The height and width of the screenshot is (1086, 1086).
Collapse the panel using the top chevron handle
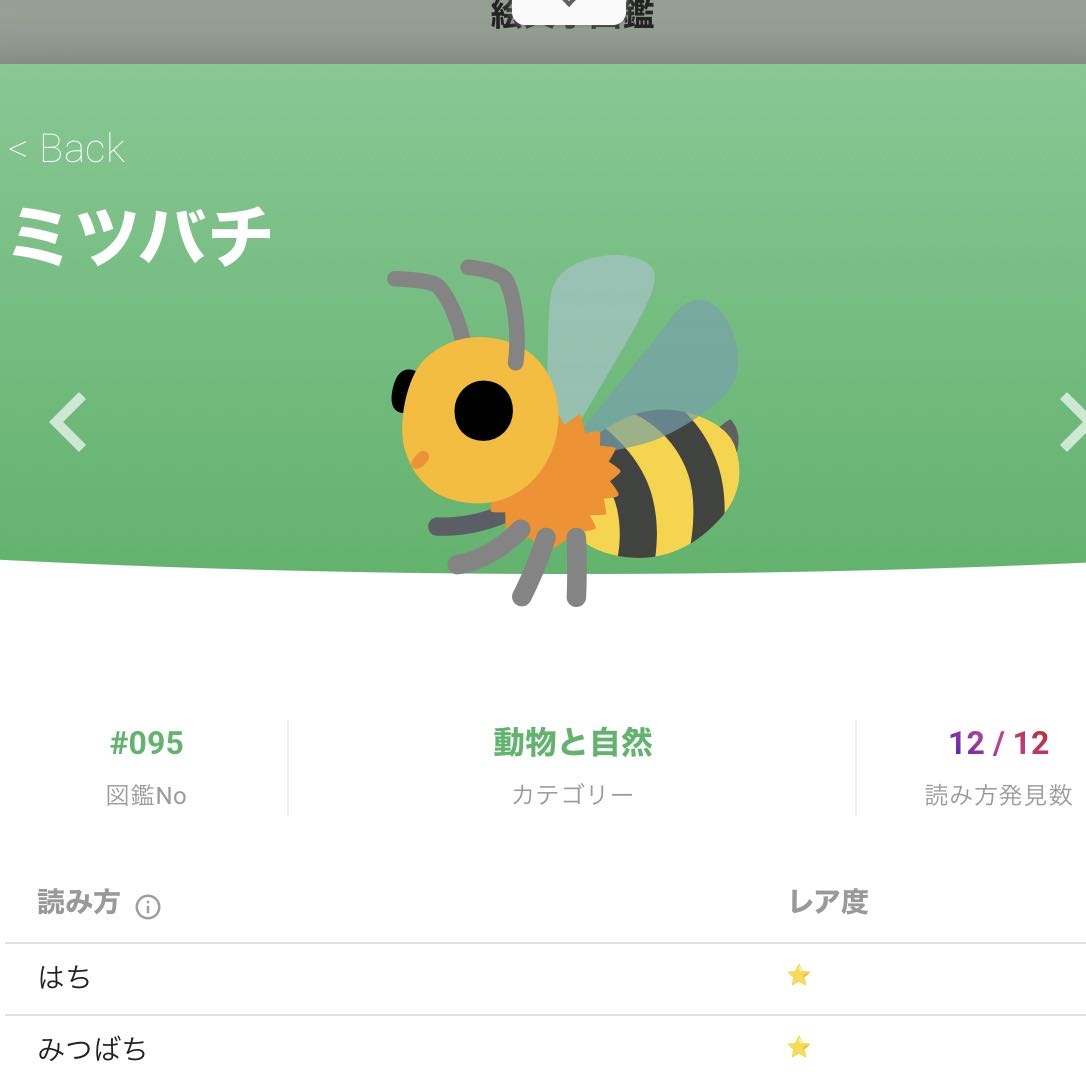click(568, 8)
